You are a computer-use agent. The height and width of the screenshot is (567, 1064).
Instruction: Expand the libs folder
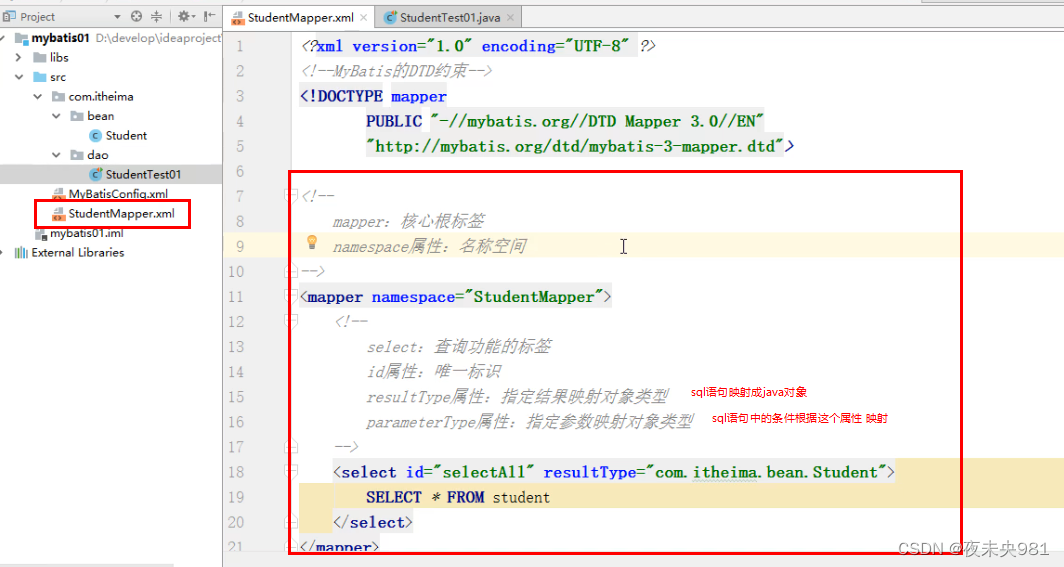coord(18,58)
